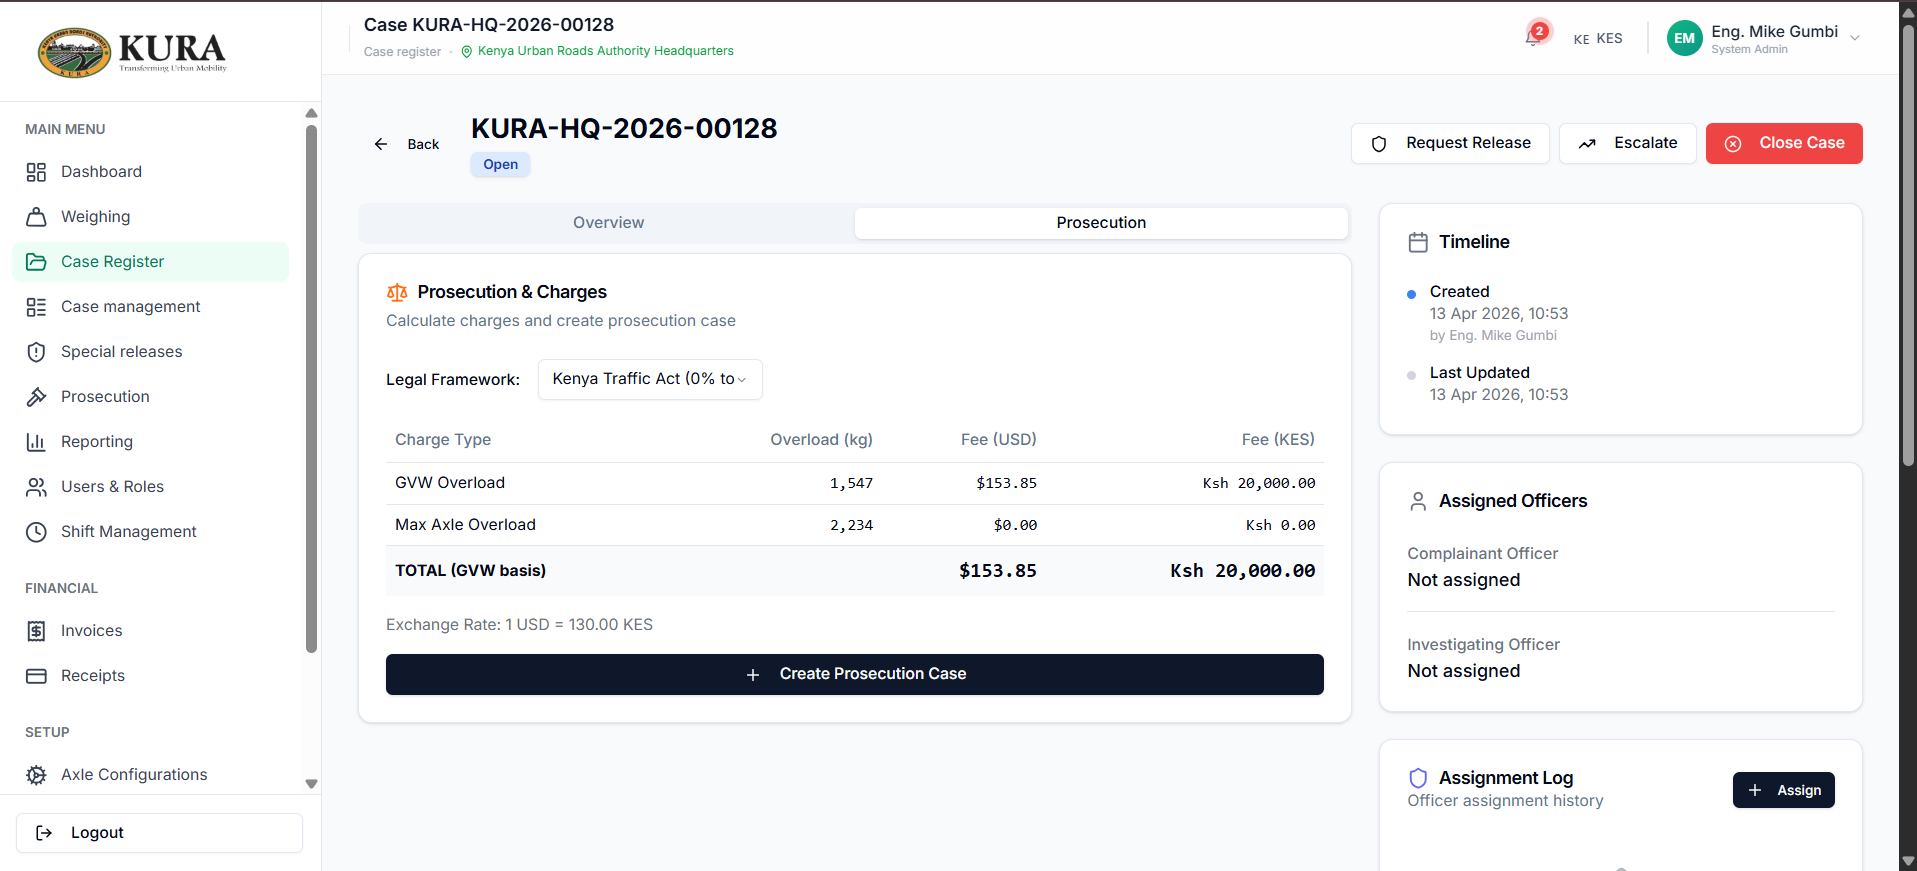Click the GVW Overload row label
Screen dimensions: 1917x871
pyautogui.click(x=450, y=483)
